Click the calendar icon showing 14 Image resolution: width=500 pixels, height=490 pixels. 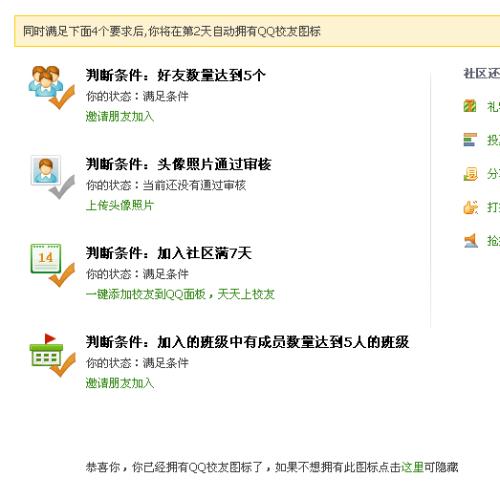(x=52, y=265)
